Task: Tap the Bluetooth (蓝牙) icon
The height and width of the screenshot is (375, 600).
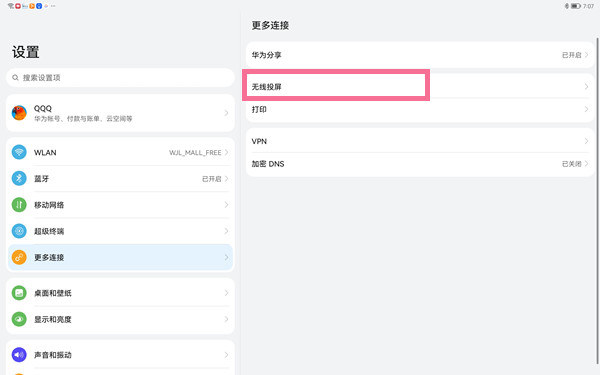Action: point(19,178)
